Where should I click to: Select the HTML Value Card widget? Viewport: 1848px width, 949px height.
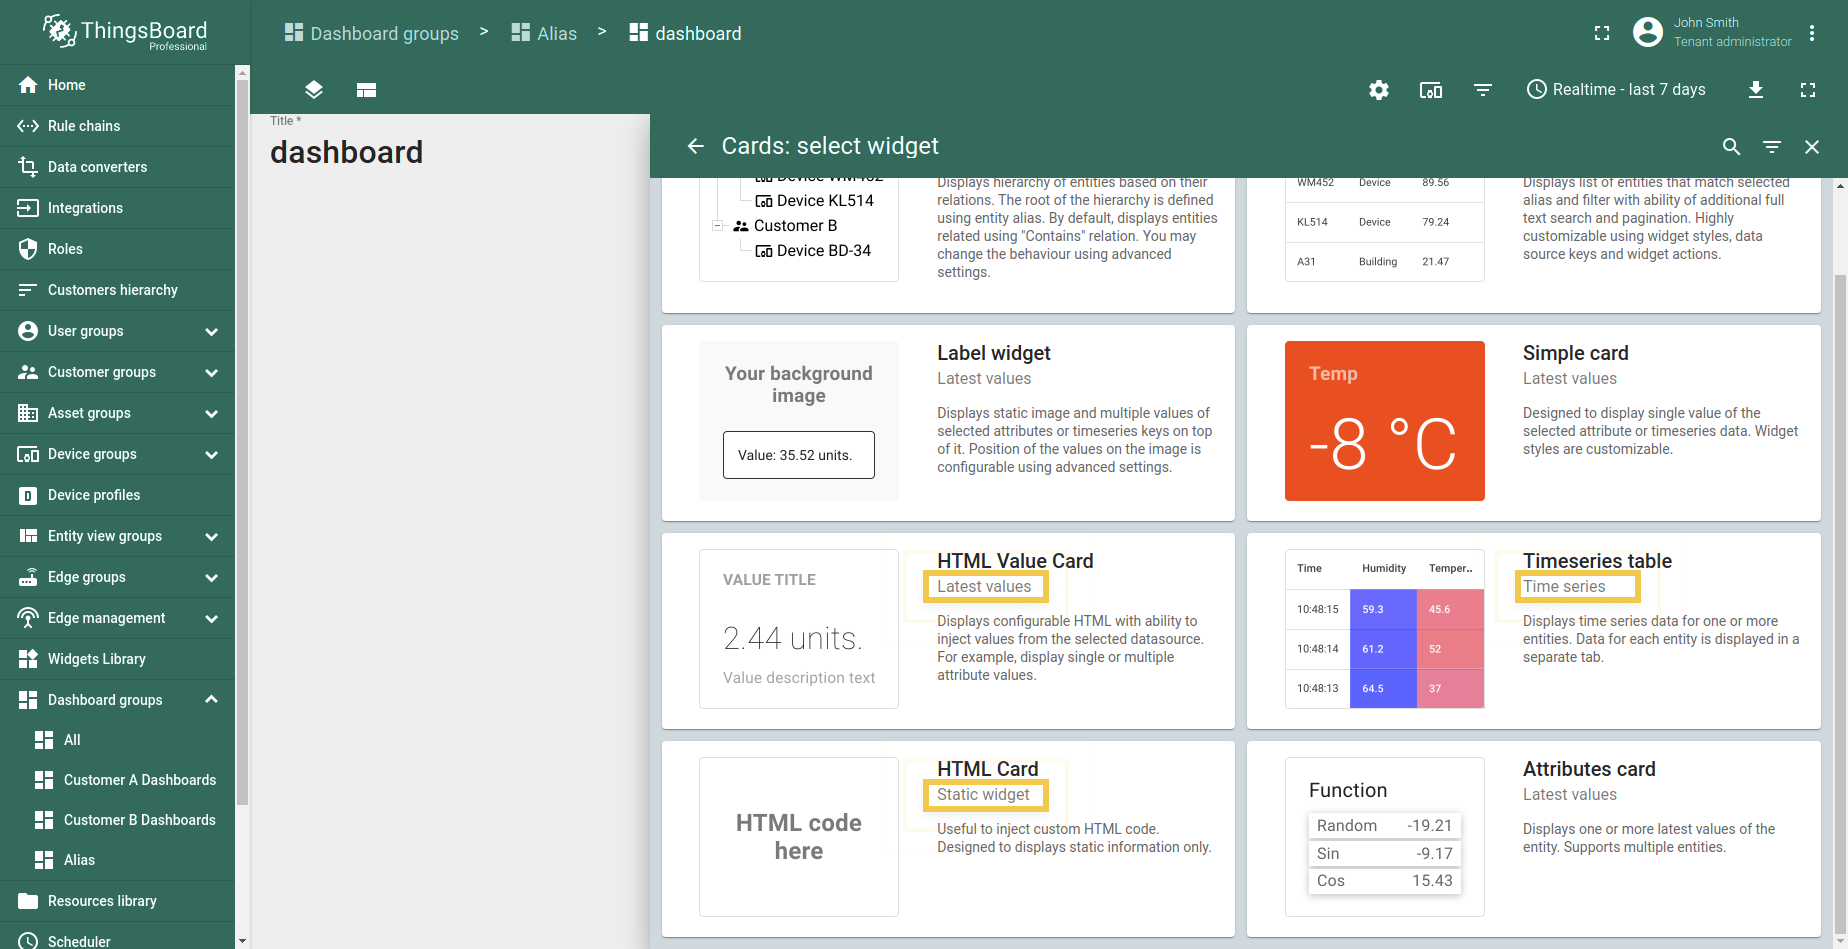tap(948, 630)
